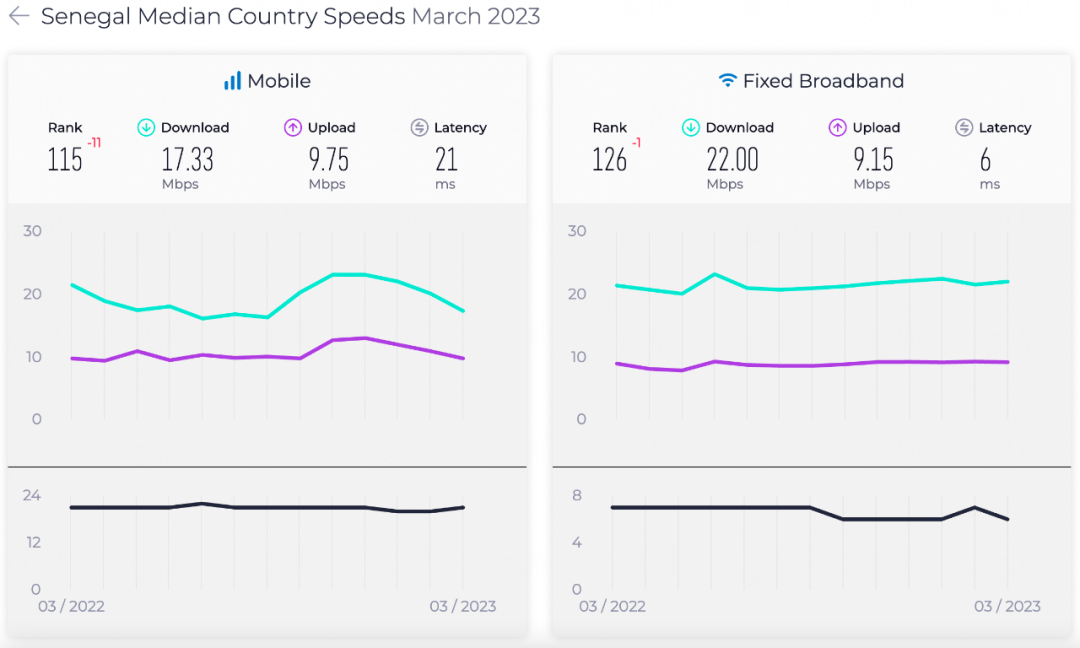
Task: Click Fixed Broadband download speed 22.00
Action: (732, 160)
